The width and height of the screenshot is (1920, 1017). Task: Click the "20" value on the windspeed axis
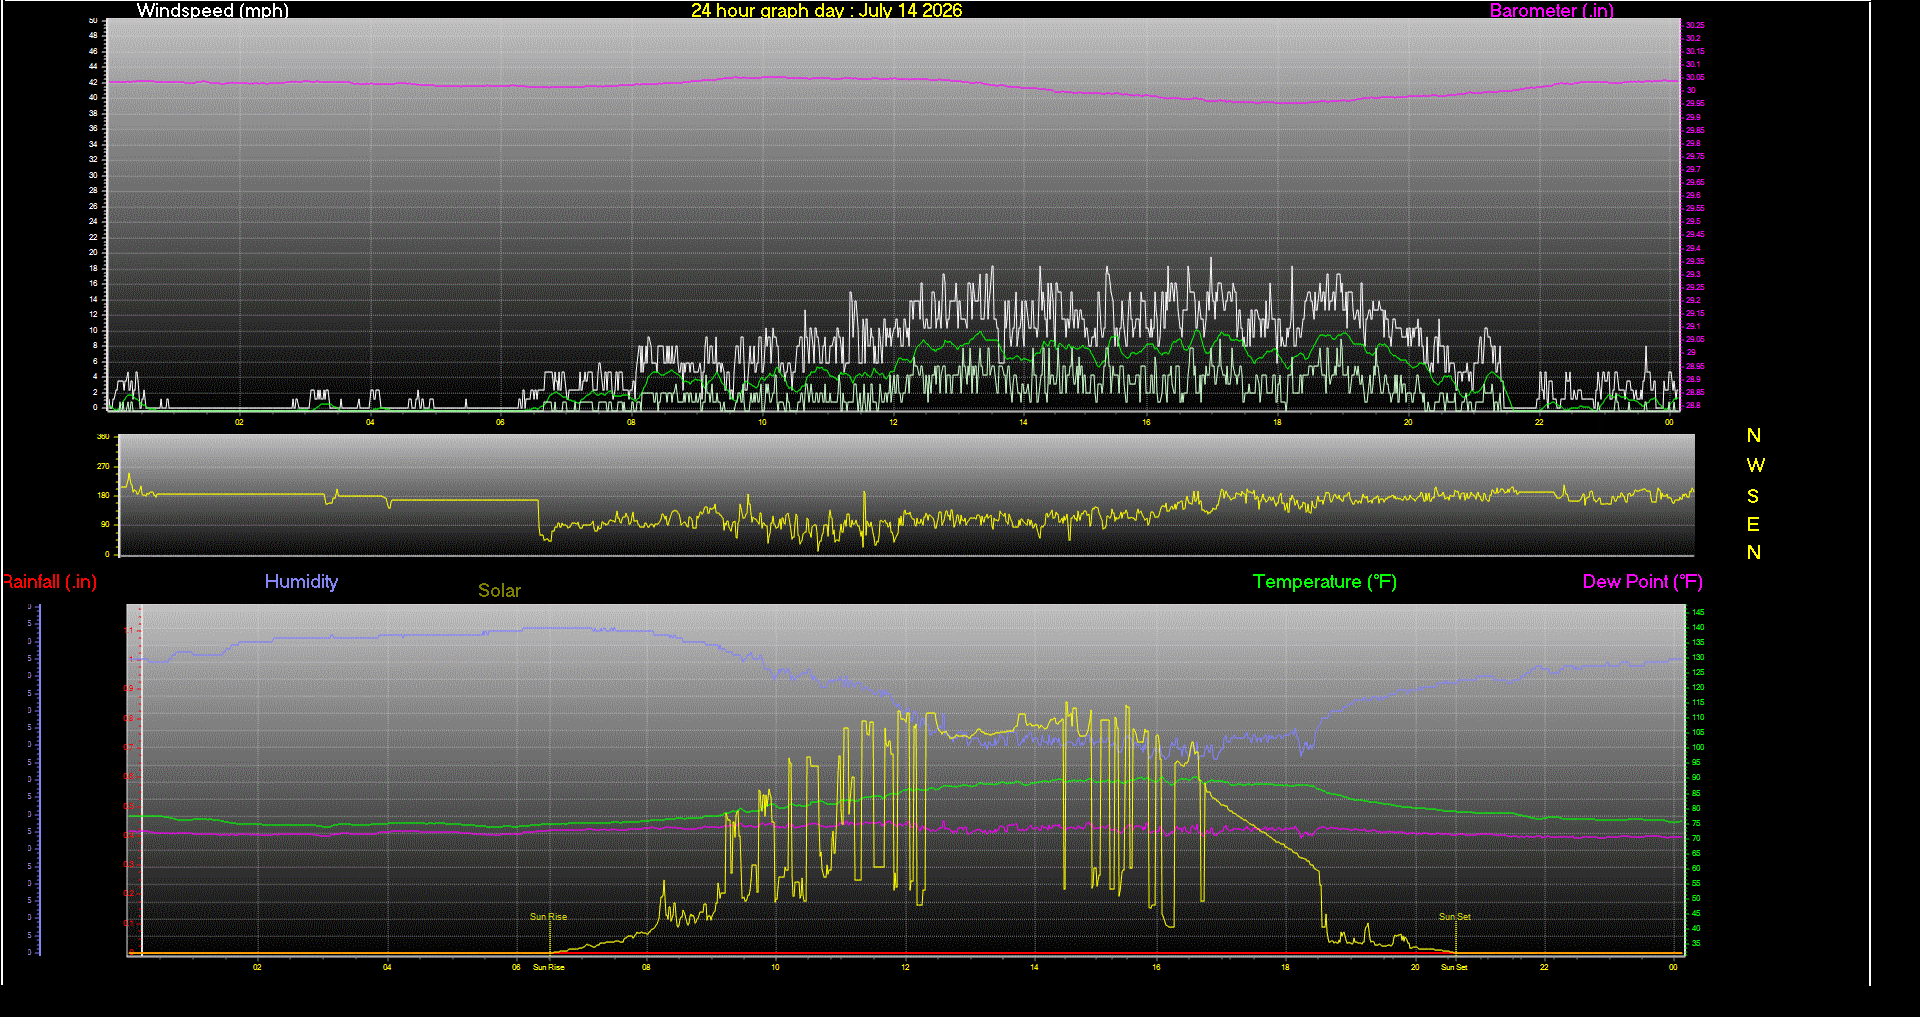pos(93,252)
